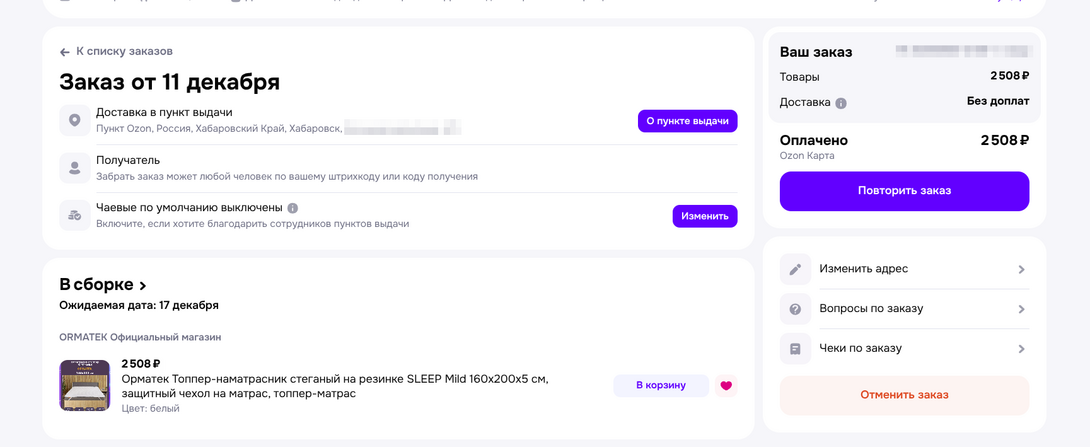Add the topper via В корзину button

point(660,385)
